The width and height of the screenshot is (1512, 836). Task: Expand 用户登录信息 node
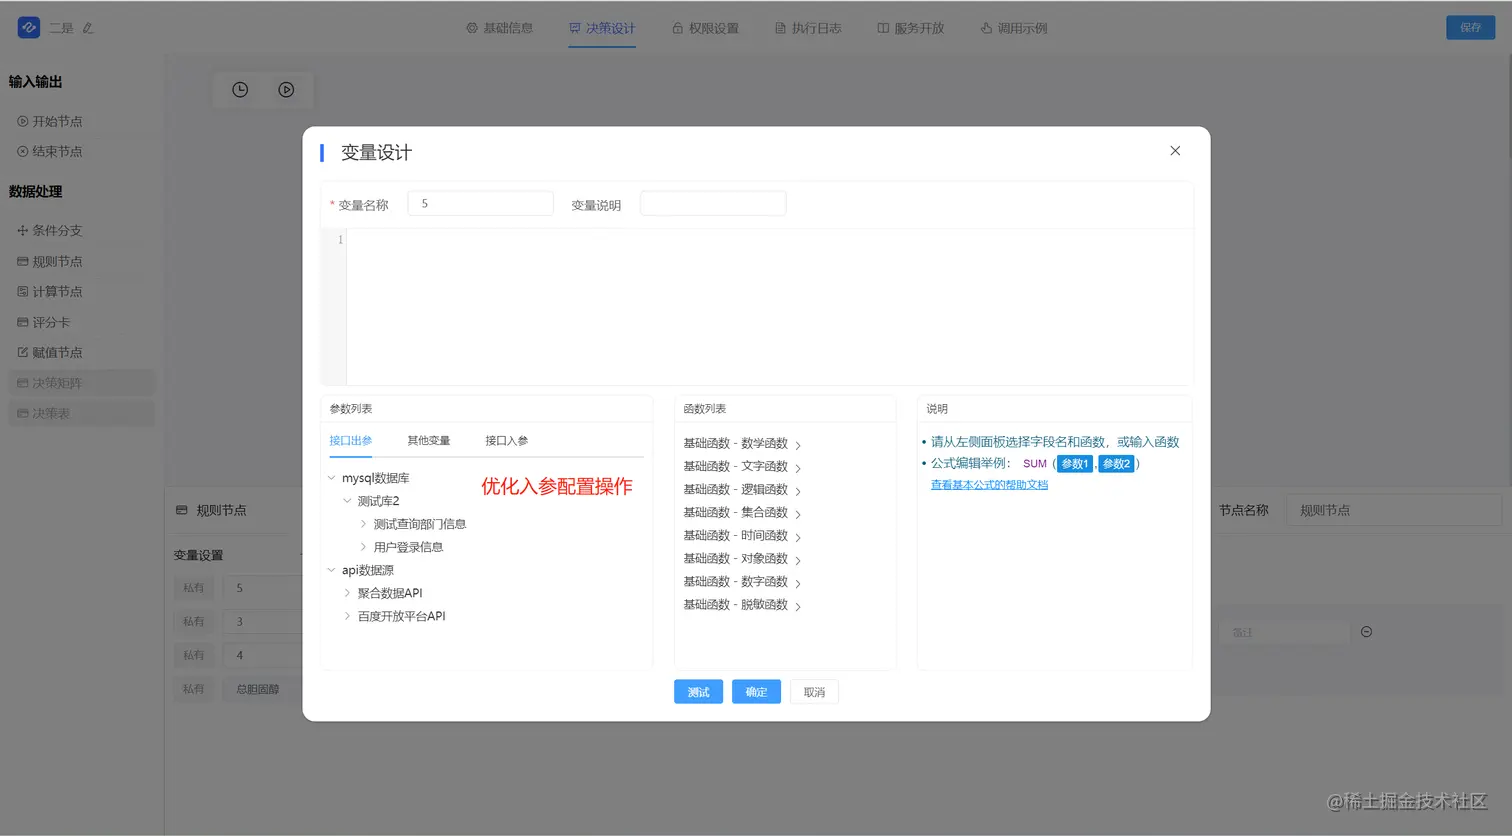pos(363,547)
